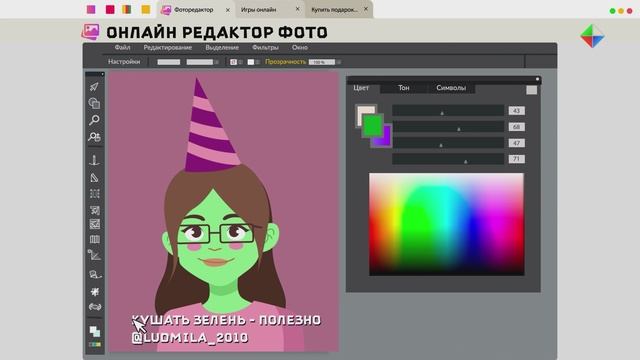
Task: Toggle the white square option in options bar
Action: pyautogui.click(x=251, y=62)
